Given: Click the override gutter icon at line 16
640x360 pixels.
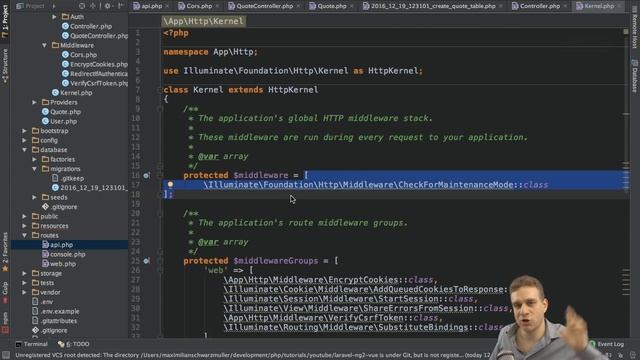Looking at the screenshot, I should pyautogui.click(x=146, y=176).
